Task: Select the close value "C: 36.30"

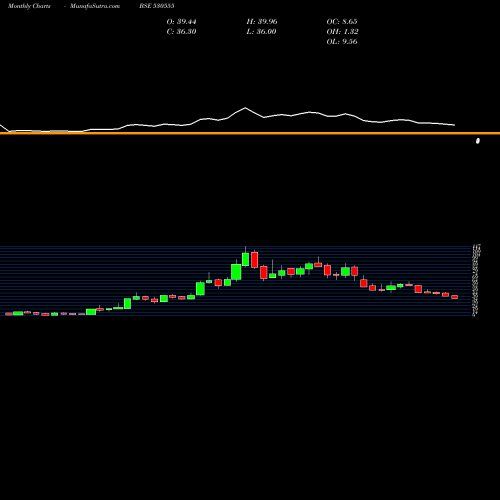Action: tap(181, 32)
